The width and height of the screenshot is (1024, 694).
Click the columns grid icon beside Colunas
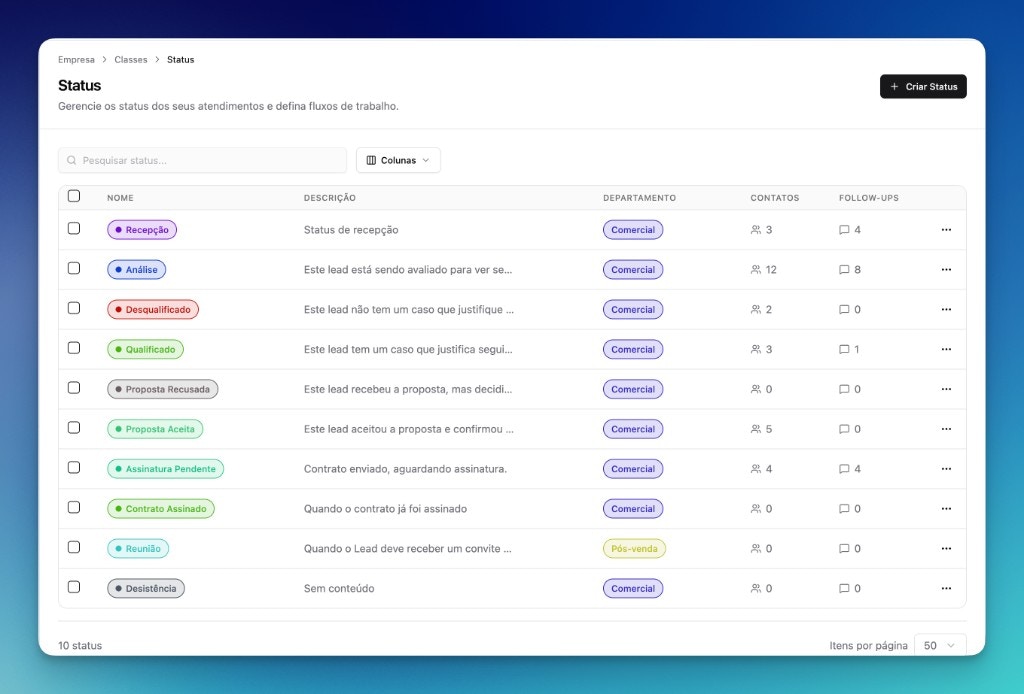coord(372,160)
